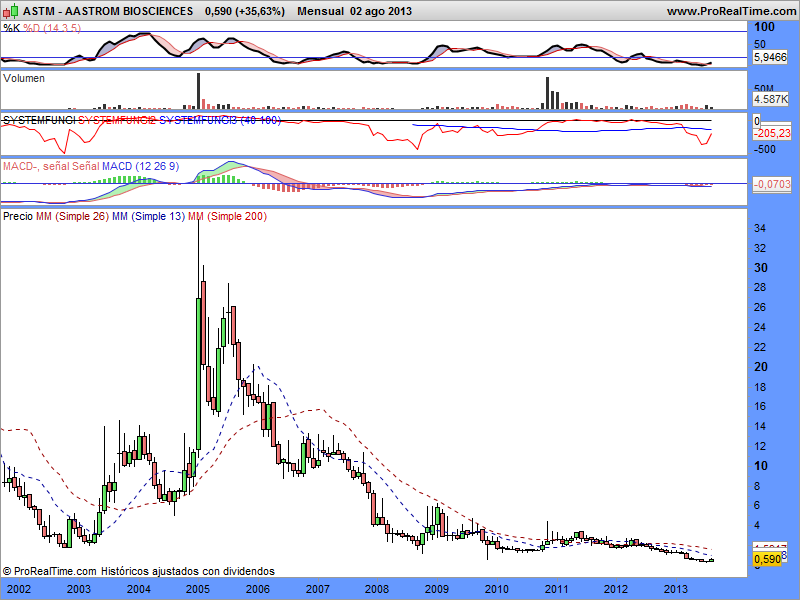Viewport: 800px width, 600px height.
Task: Click the 34 price axis label
Action: pos(760,229)
